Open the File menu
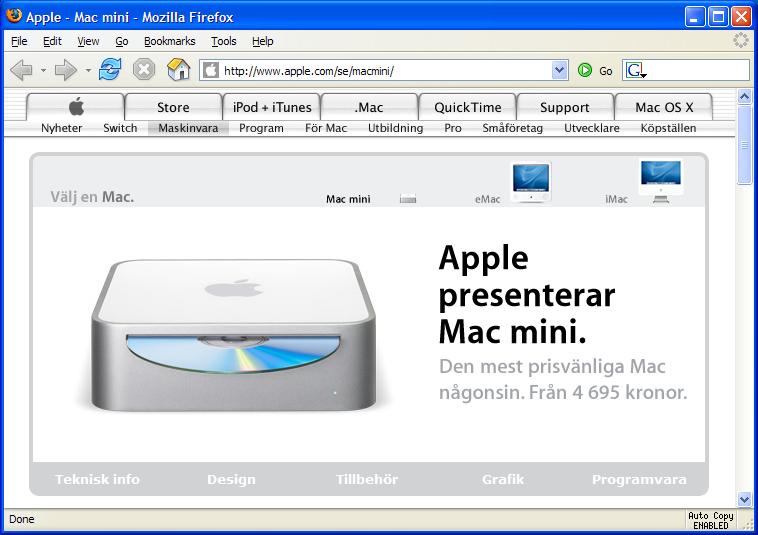The width and height of the screenshot is (758, 535). point(19,42)
